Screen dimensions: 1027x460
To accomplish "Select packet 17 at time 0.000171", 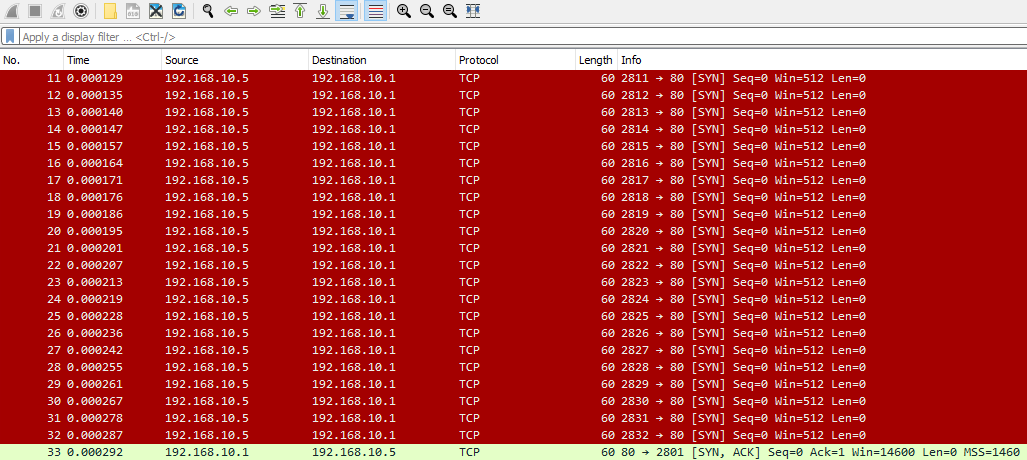I will [514, 180].
